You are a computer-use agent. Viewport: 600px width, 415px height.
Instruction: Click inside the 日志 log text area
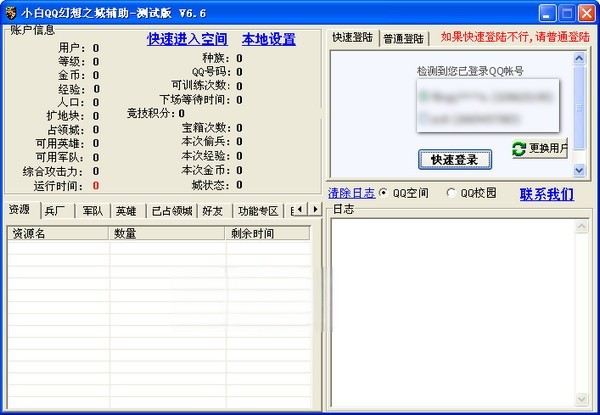click(x=453, y=312)
